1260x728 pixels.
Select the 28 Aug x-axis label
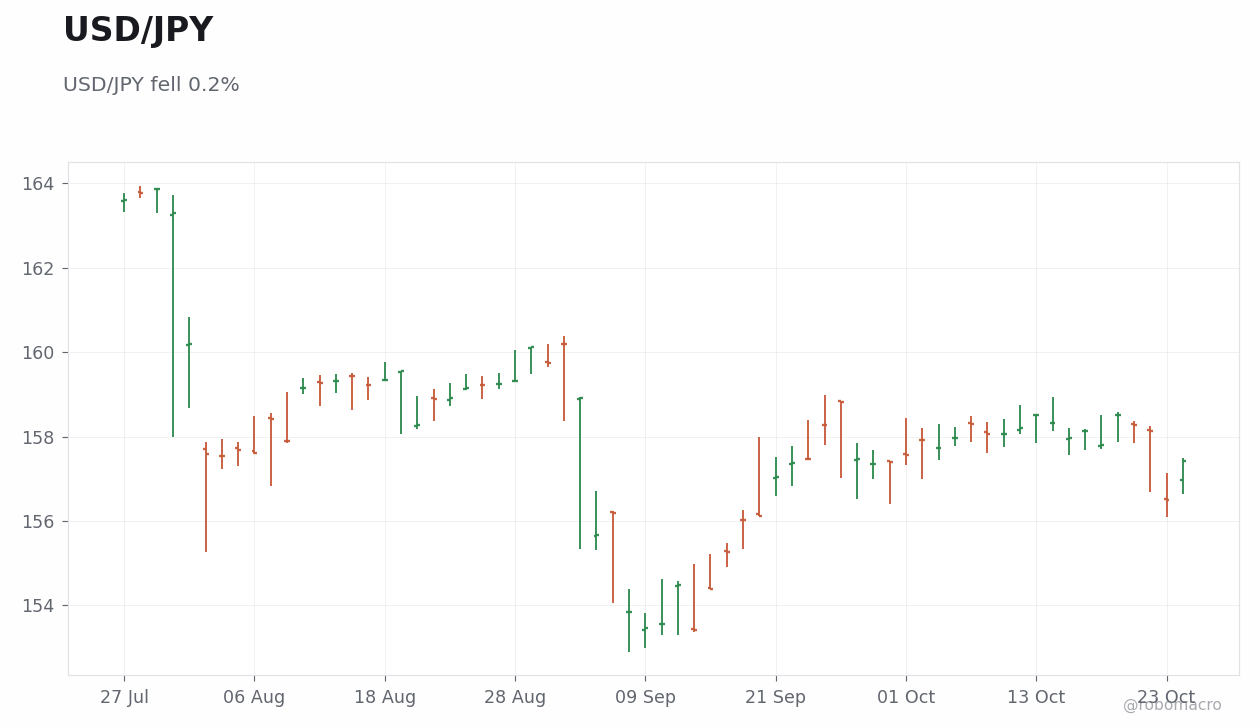[x=515, y=697]
